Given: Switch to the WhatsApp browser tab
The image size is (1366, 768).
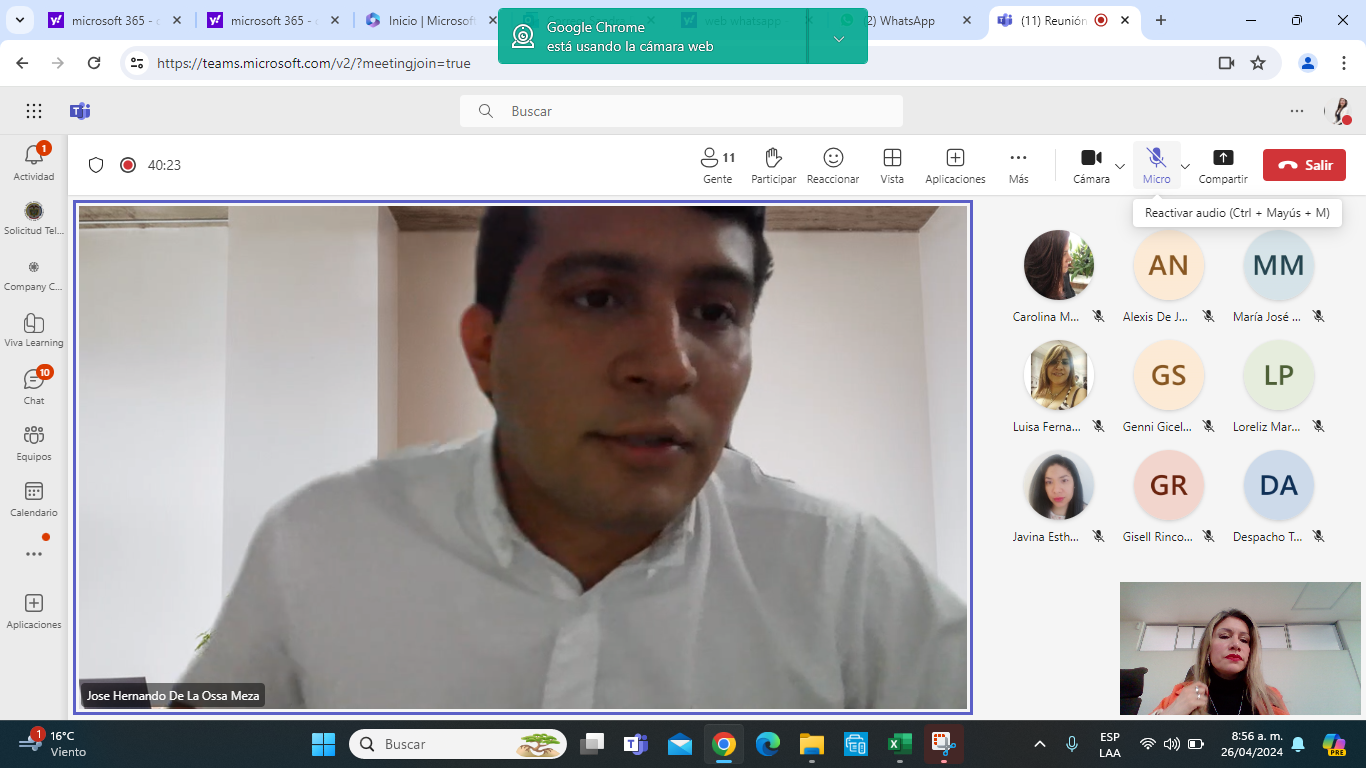Looking at the screenshot, I should pyautogui.click(x=906, y=20).
